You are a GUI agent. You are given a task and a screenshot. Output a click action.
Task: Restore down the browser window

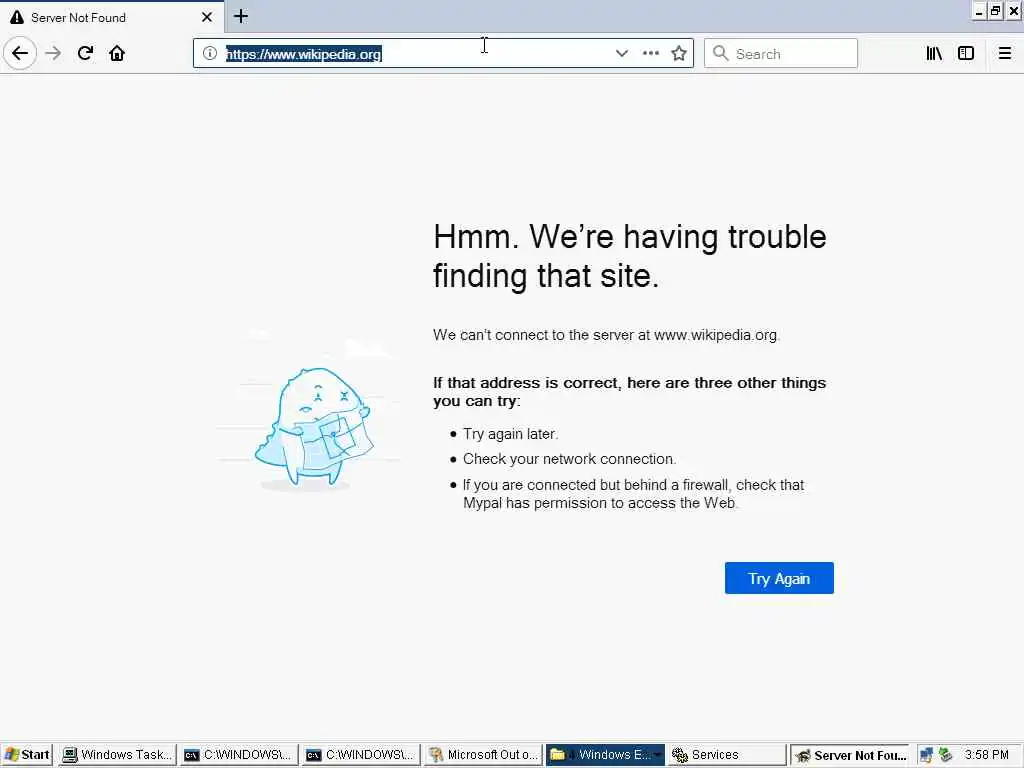995,11
